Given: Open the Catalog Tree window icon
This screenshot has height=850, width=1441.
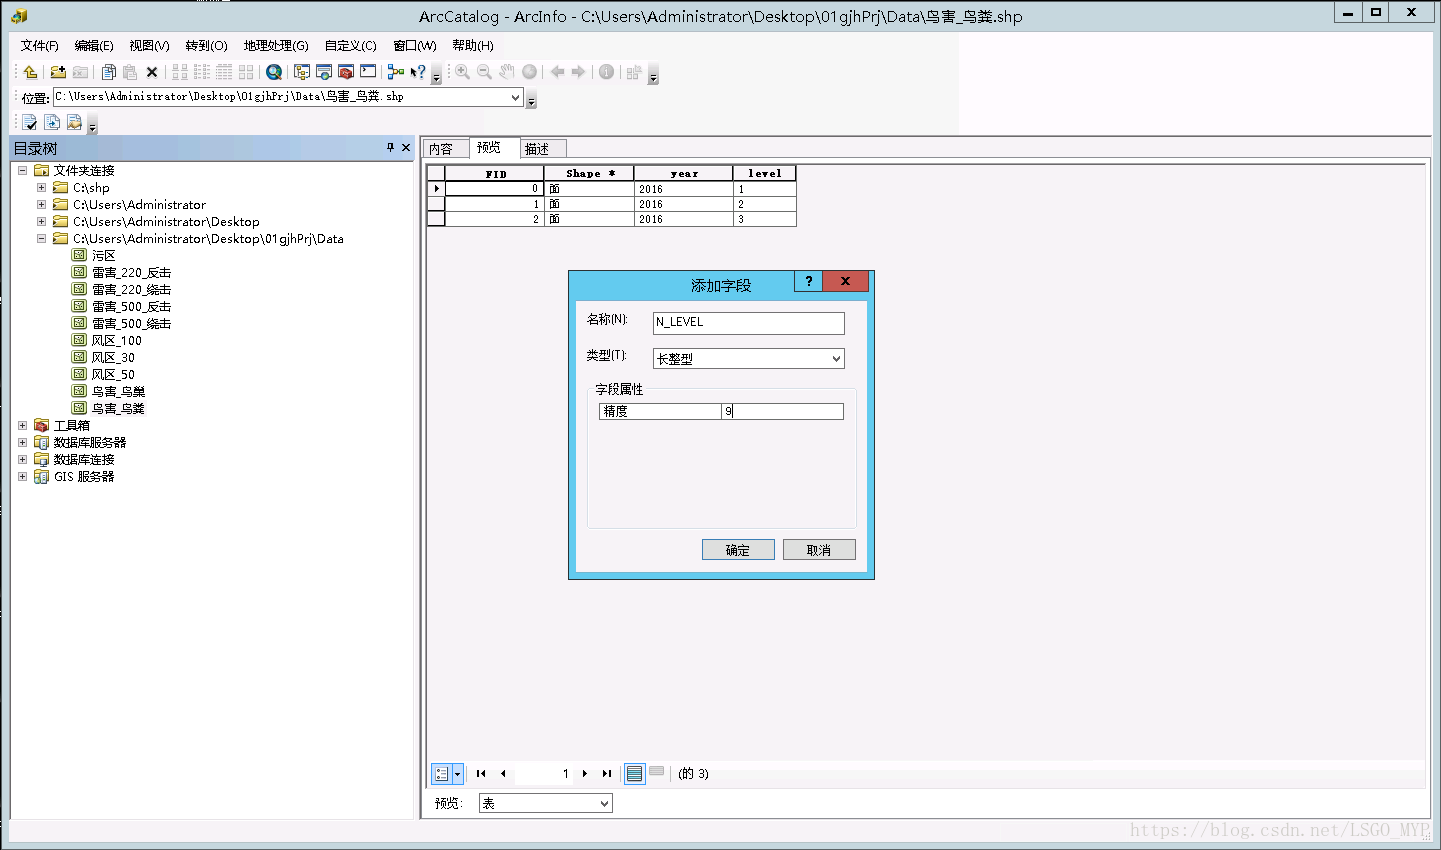Looking at the screenshot, I should tap(302, 72).
